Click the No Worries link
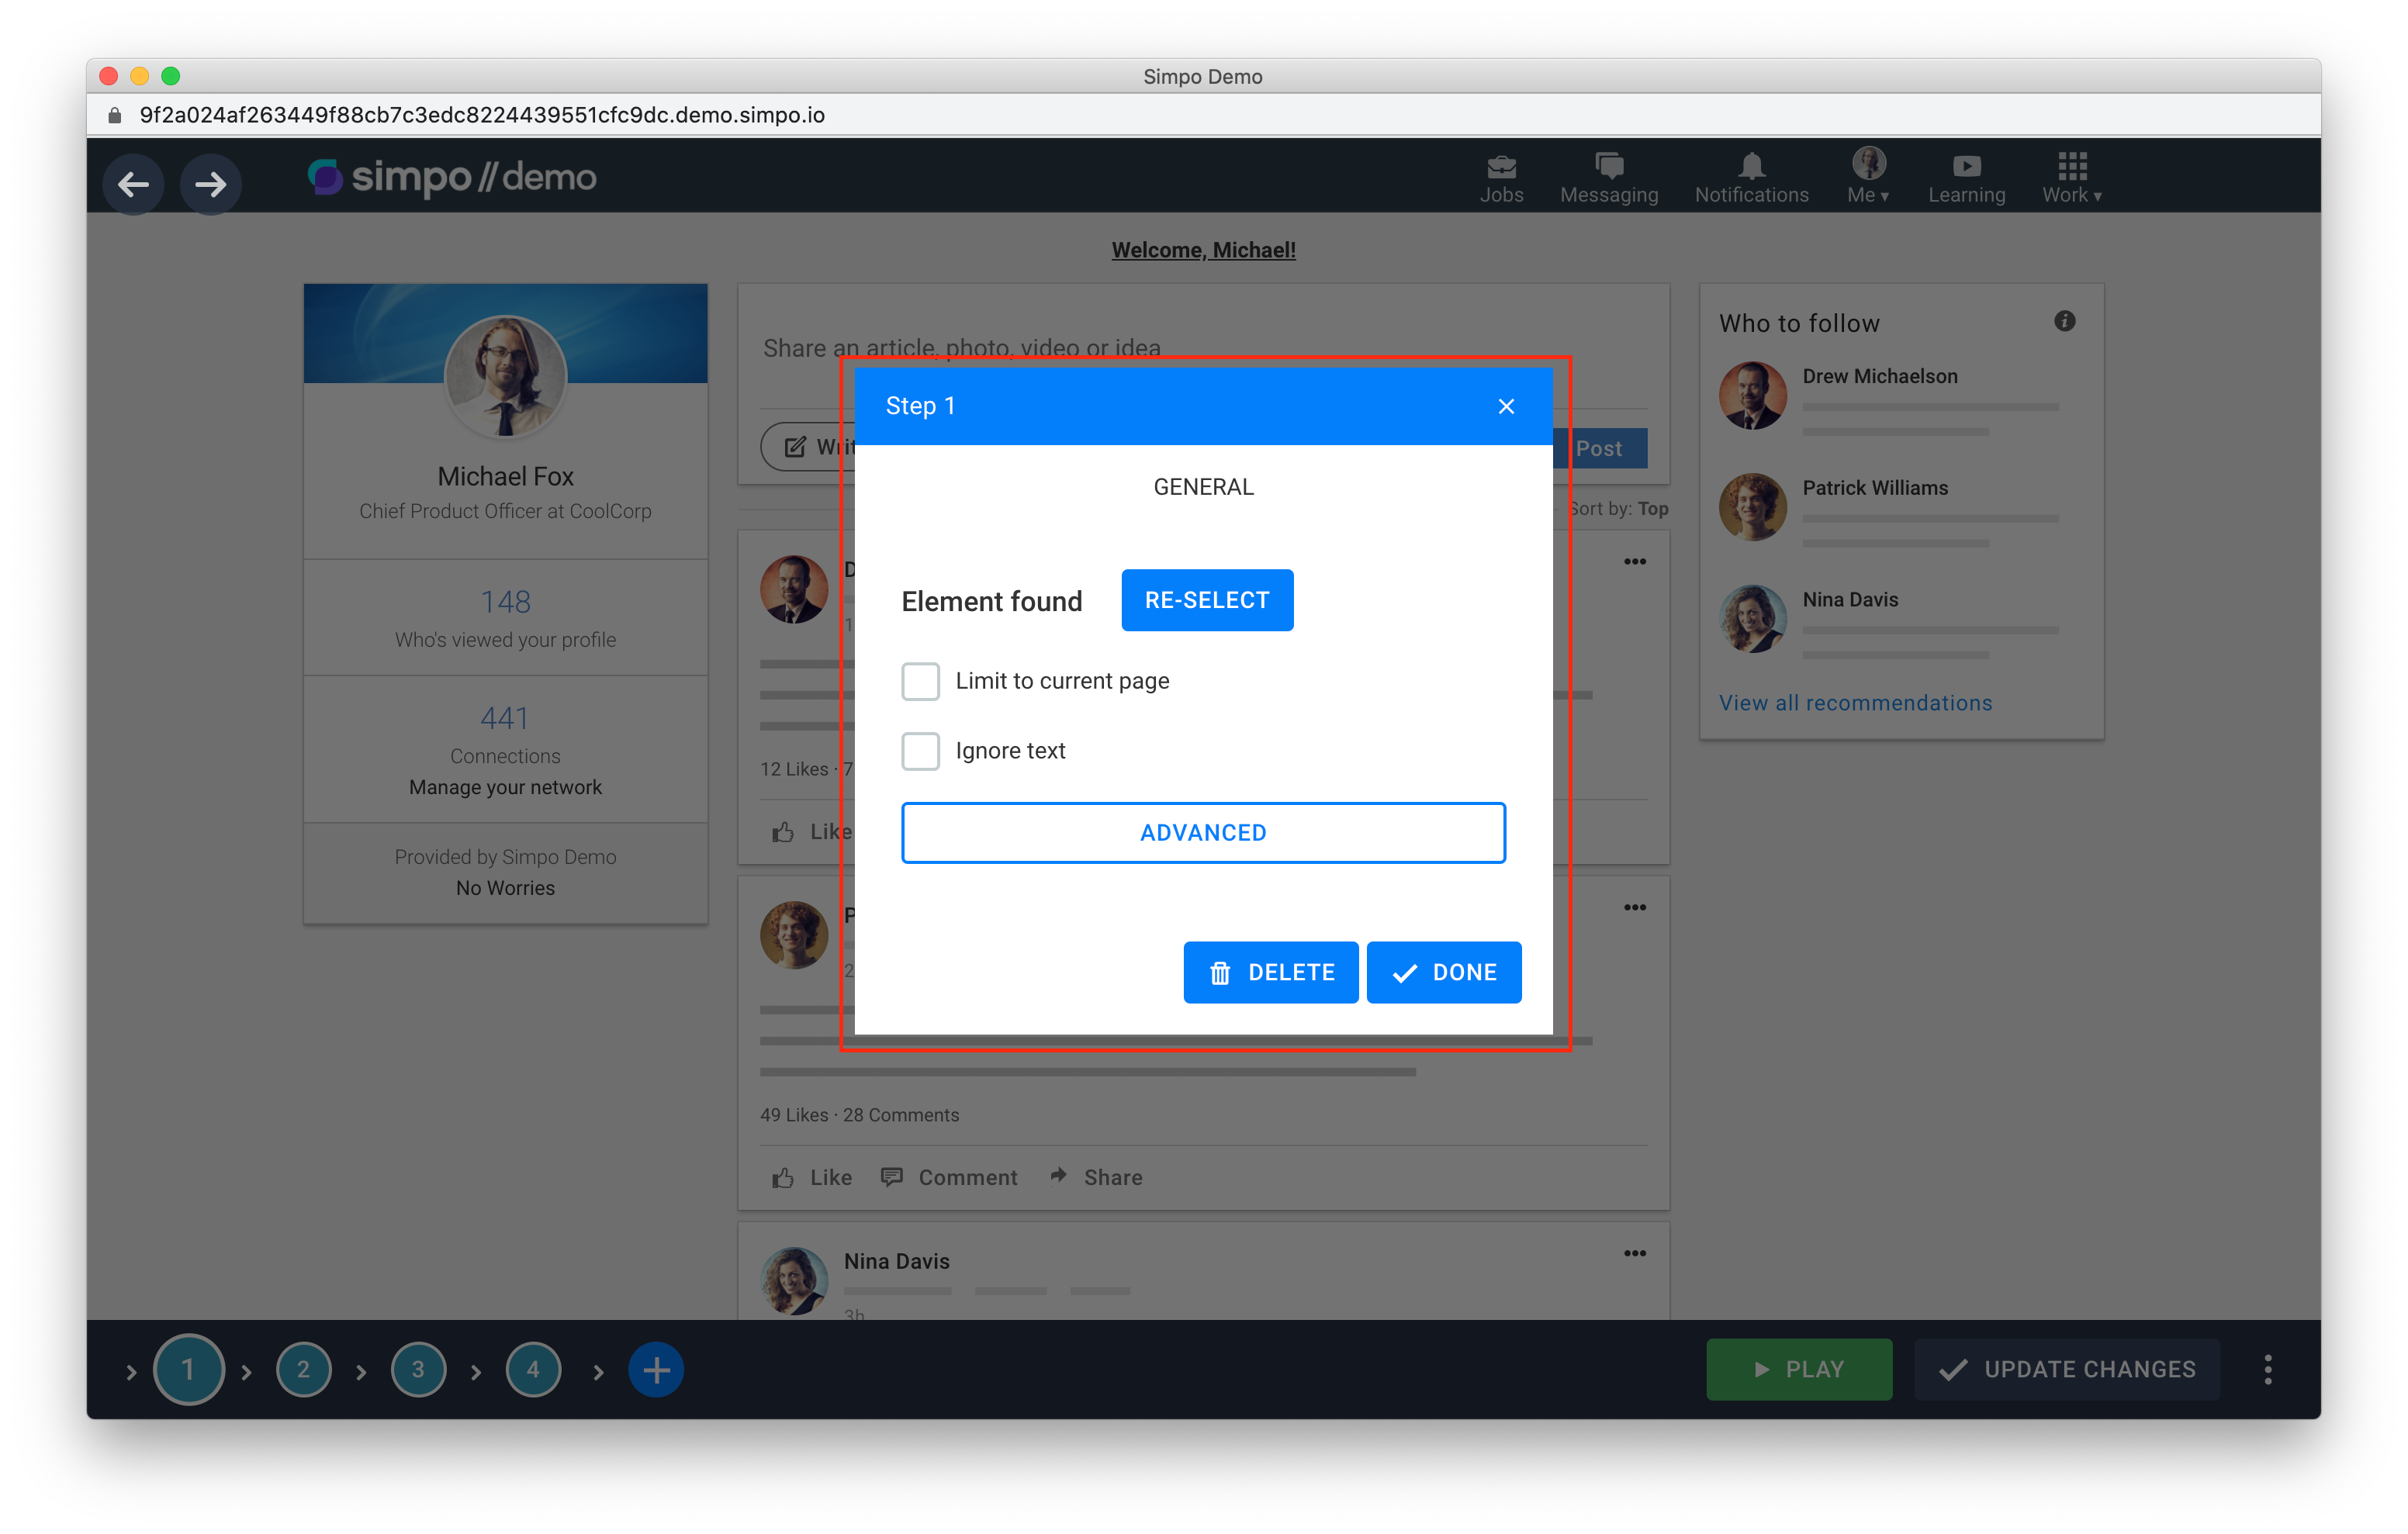The width and height of the screenshot is (2408, 1534). tap(505, 888)
